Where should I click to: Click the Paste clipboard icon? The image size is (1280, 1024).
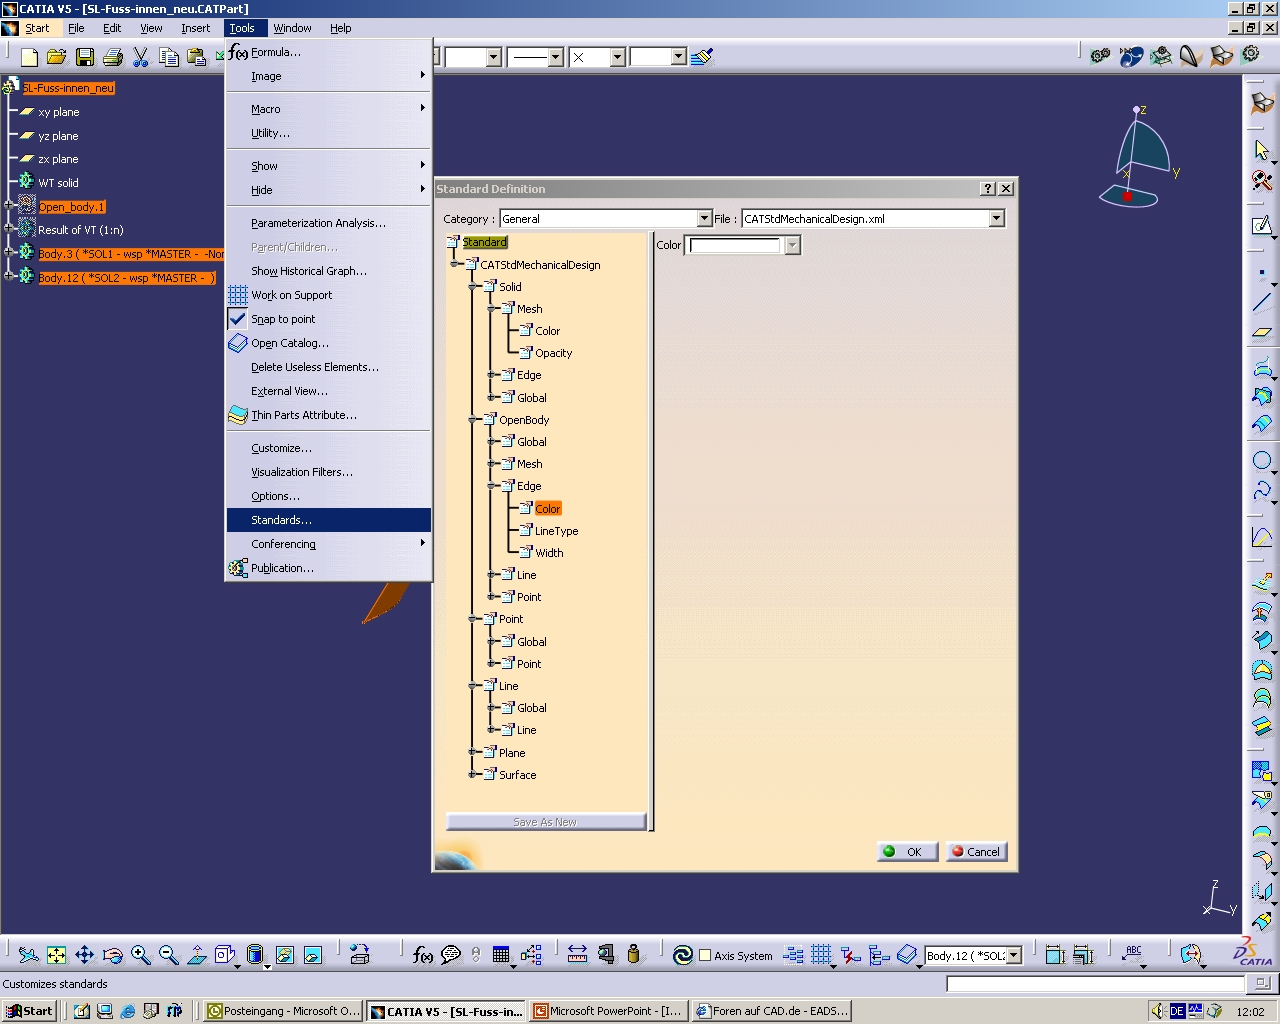coord(197,57)
